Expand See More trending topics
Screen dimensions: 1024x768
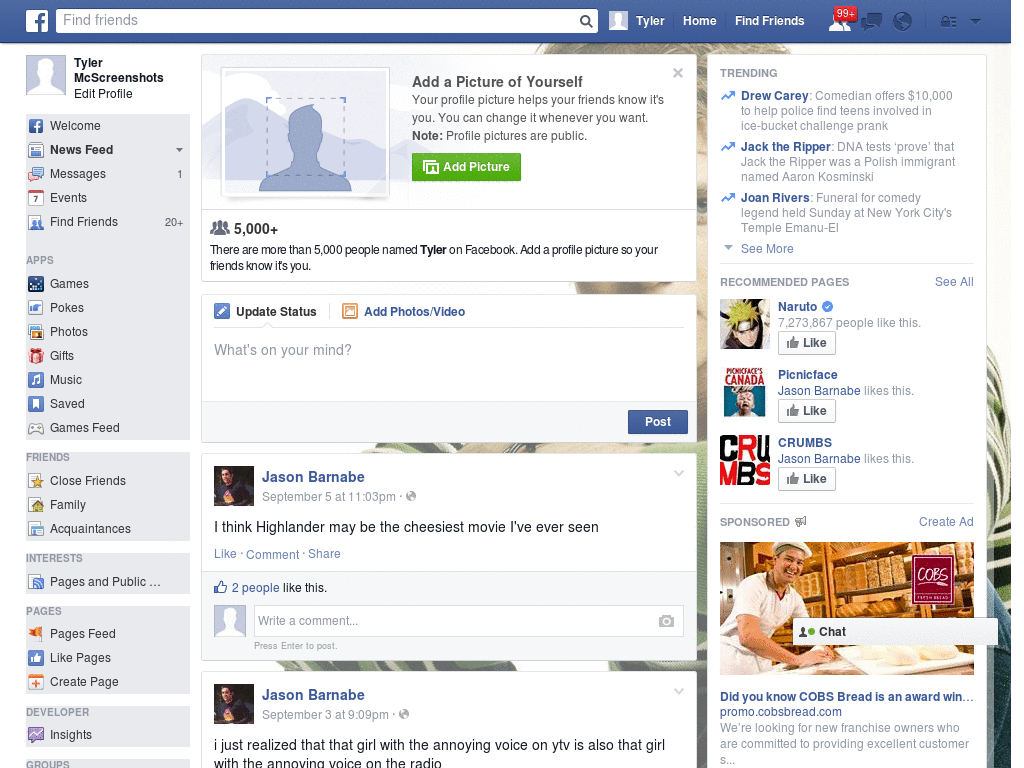pyautogui.click(x=767, y=249)
